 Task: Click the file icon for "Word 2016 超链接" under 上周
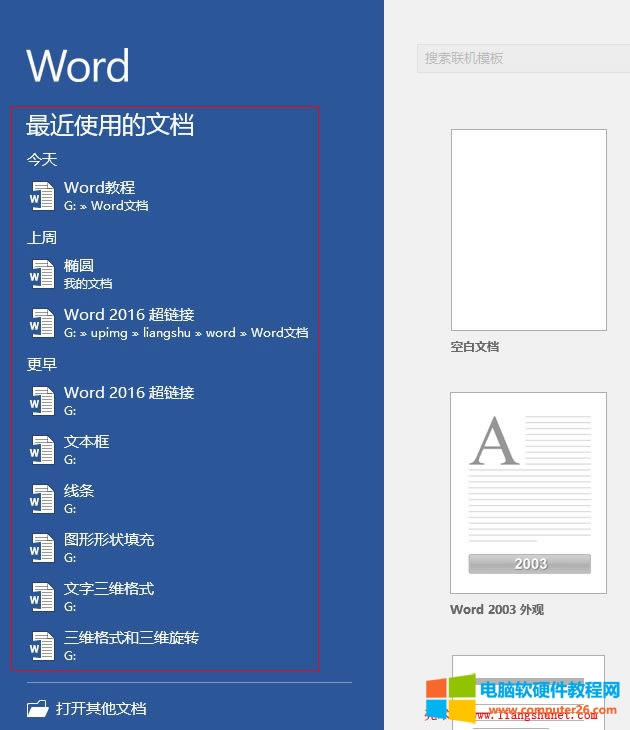42,323
